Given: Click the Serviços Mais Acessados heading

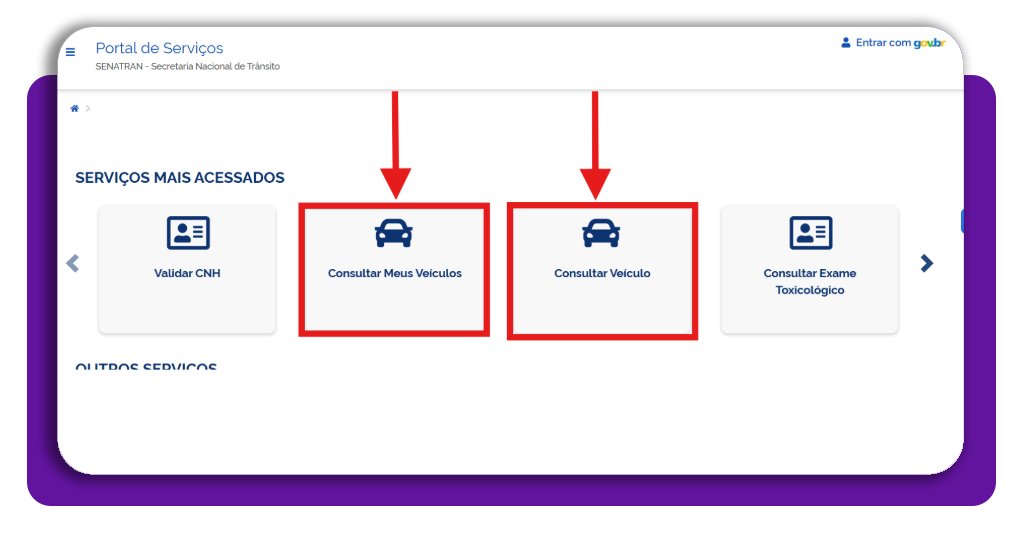Looking at the screenshot, I should [180, 178].
